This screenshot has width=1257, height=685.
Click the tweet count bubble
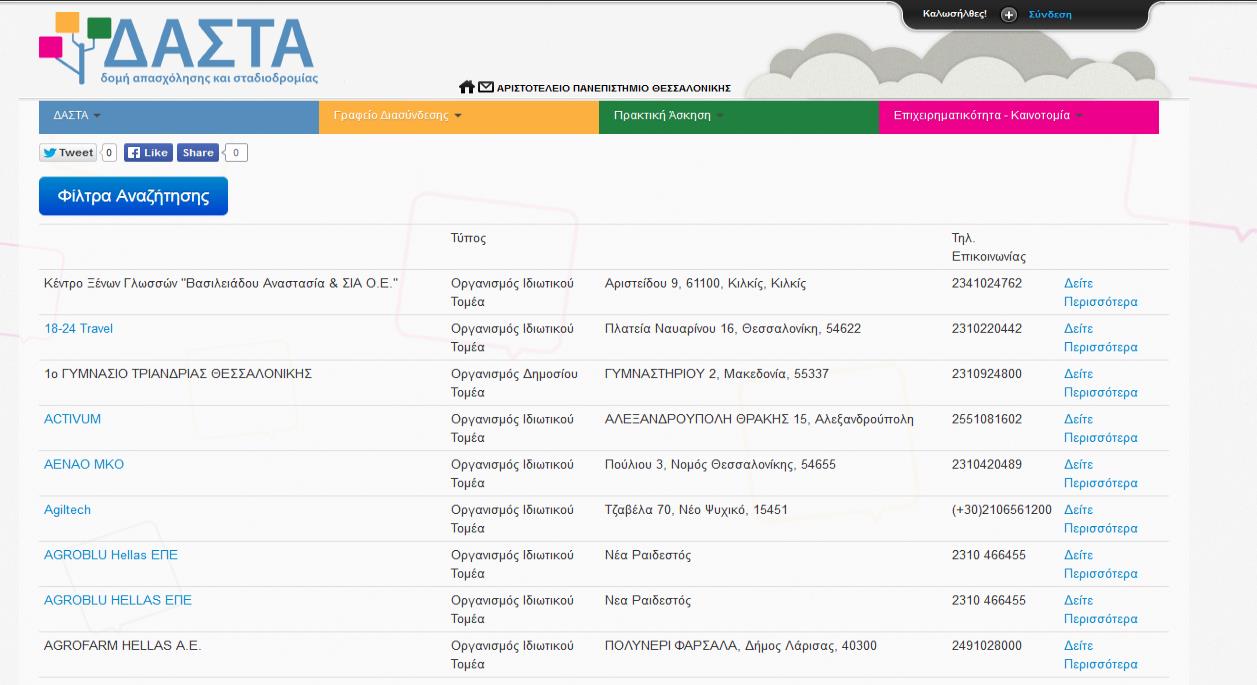[110, 153]
